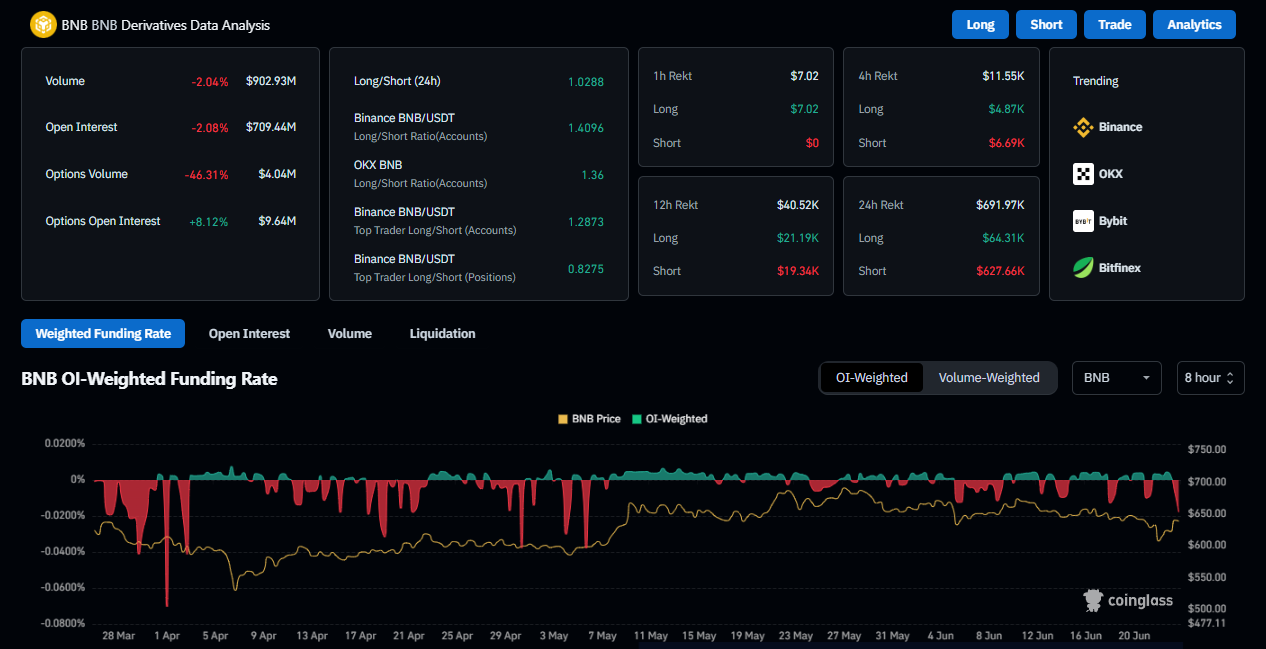Click Options Open Interest change +8.12%
This screenshot has height=649, width=1266.
coord(208,221)
